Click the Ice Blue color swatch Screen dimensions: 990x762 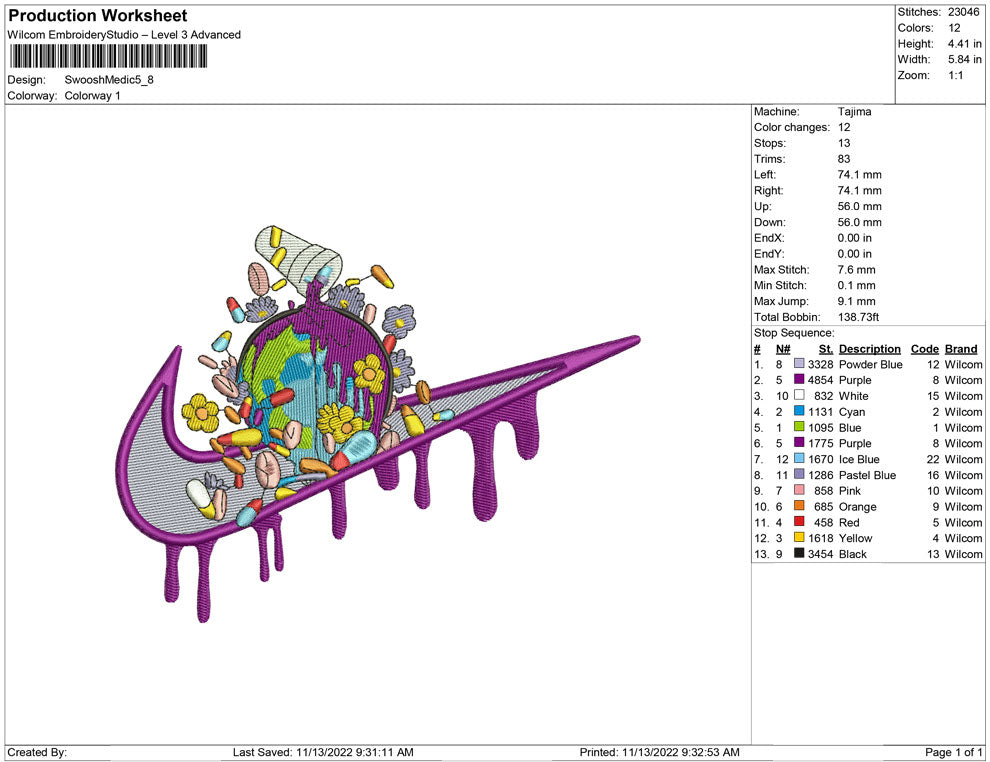tap(799, 458)
